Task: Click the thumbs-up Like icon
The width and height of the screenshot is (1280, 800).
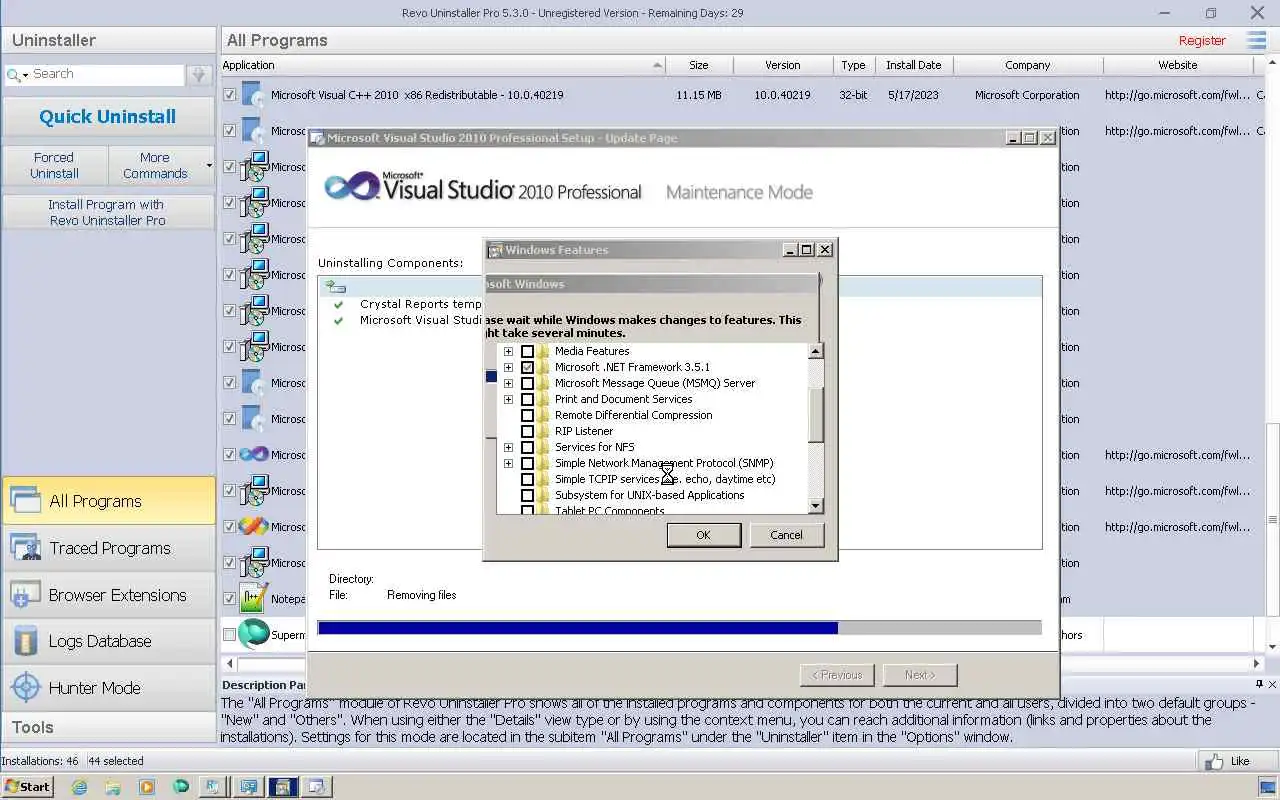Action: point(1214,761)
